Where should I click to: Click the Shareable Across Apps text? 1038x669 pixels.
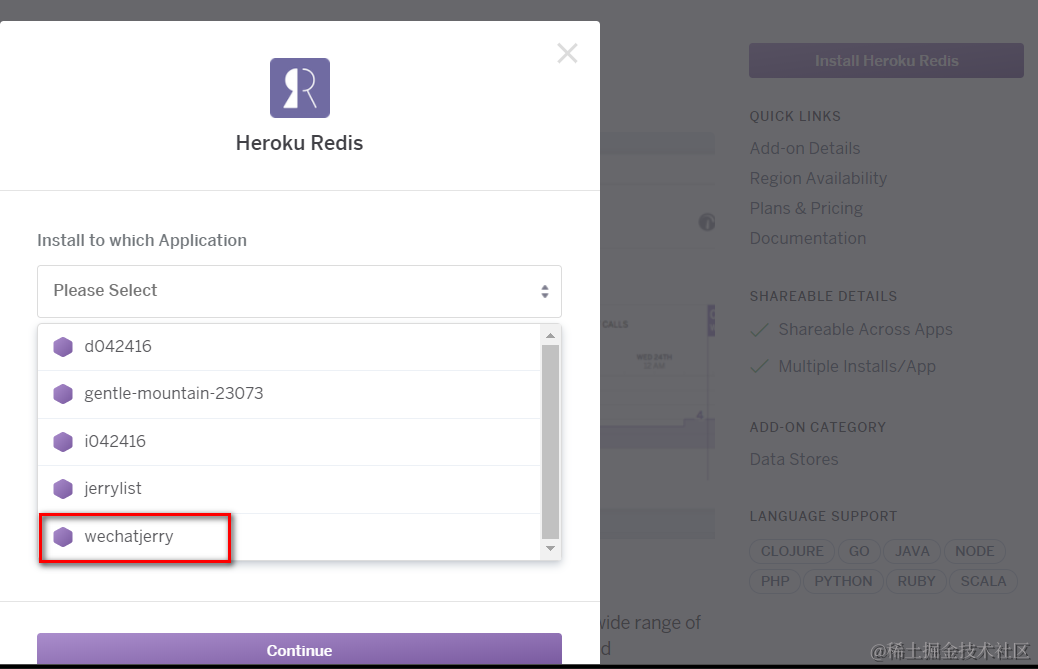click(x=865, y=330)
